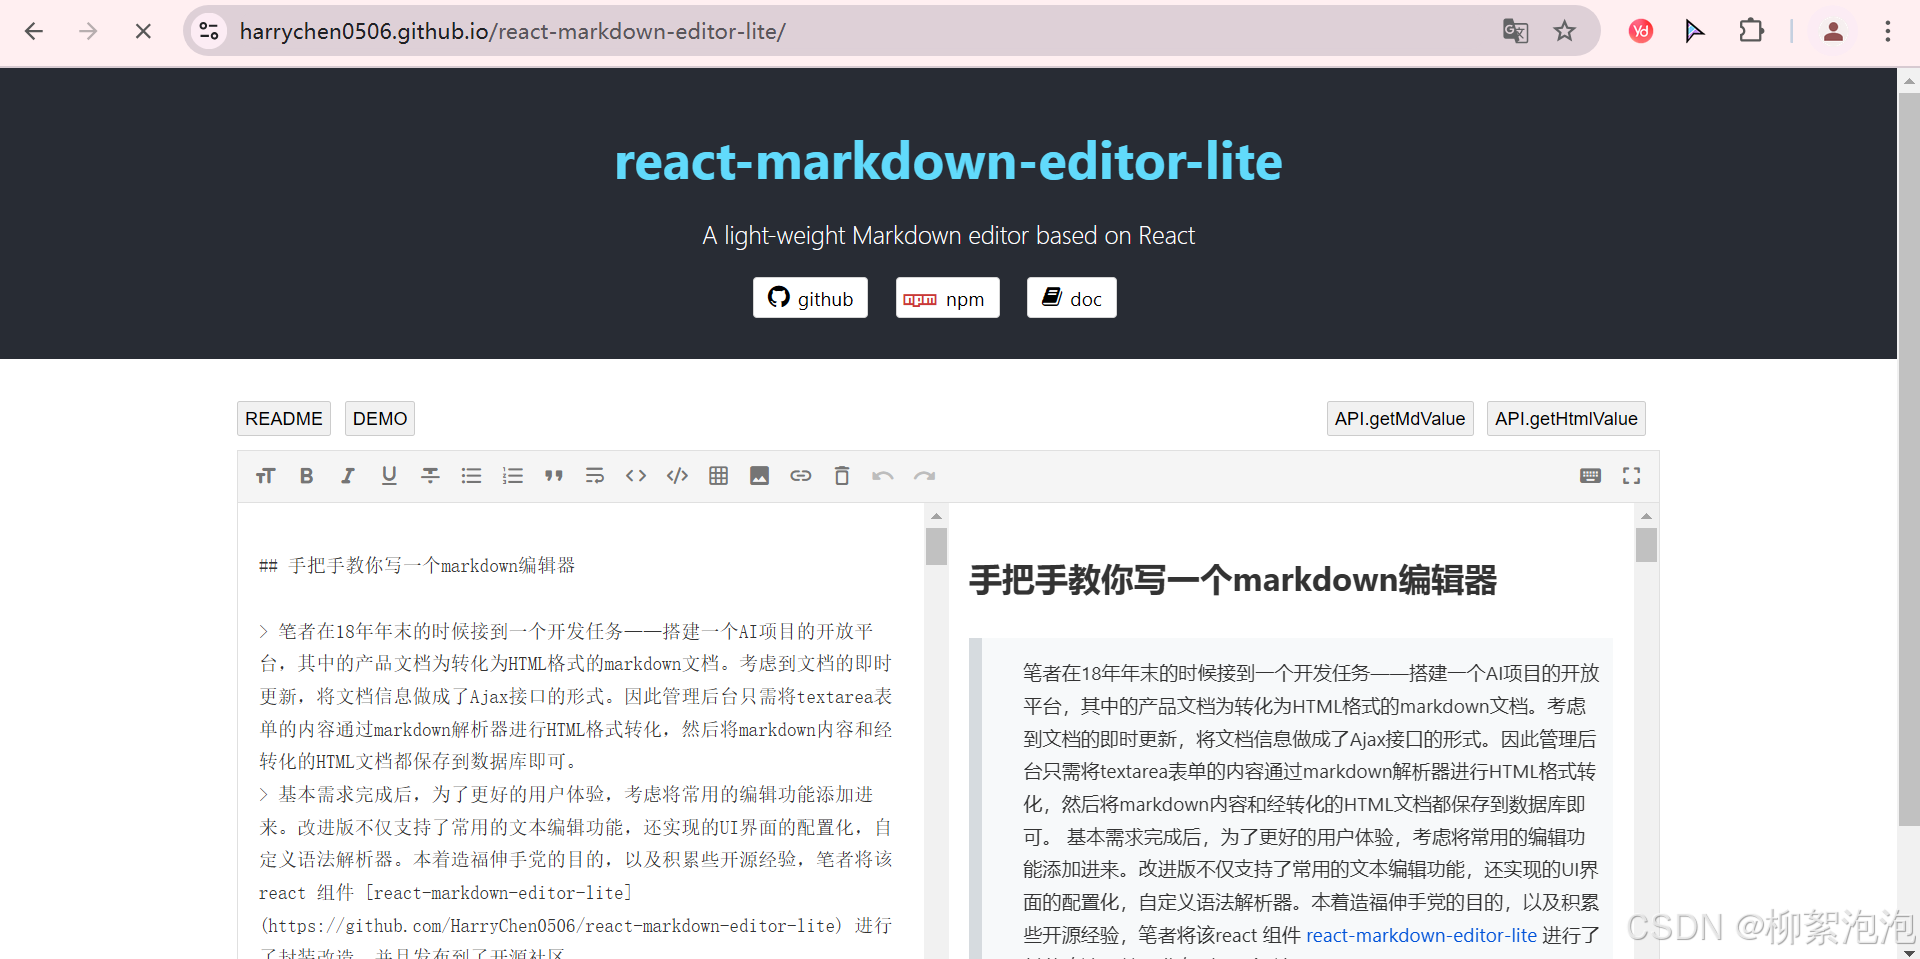View site information icon in address bar
This screenshot has width=1920, height=959.
(209, 31)
